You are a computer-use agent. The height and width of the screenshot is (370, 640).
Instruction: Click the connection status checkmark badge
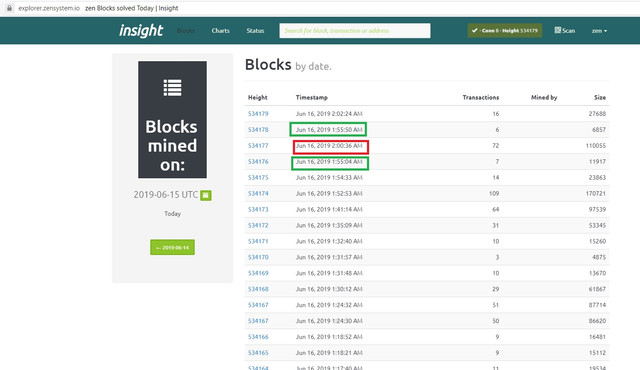(505, 31)
